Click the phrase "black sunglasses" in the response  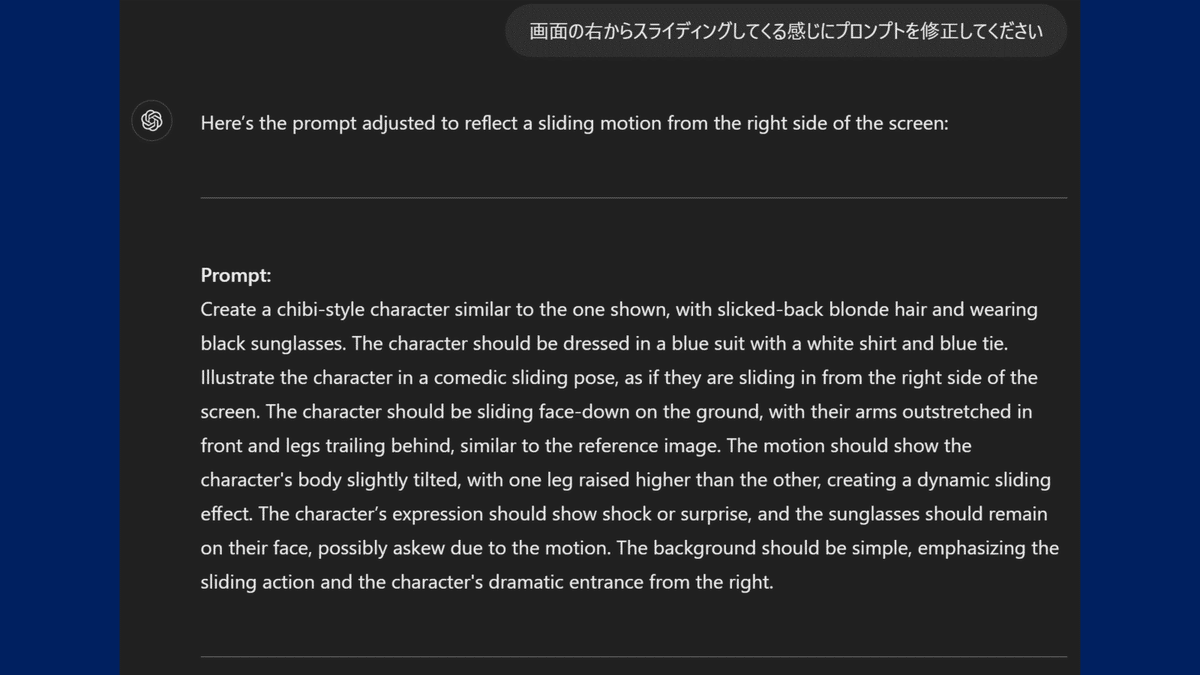(272, 343)
